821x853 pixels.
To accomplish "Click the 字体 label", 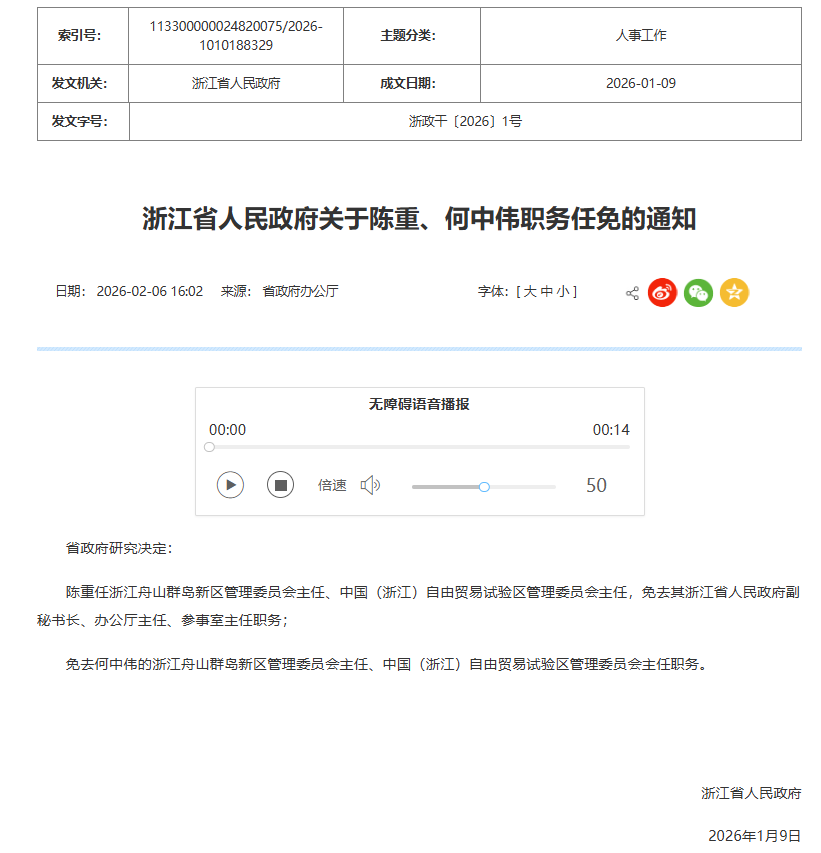I will (x=493, y=292).
